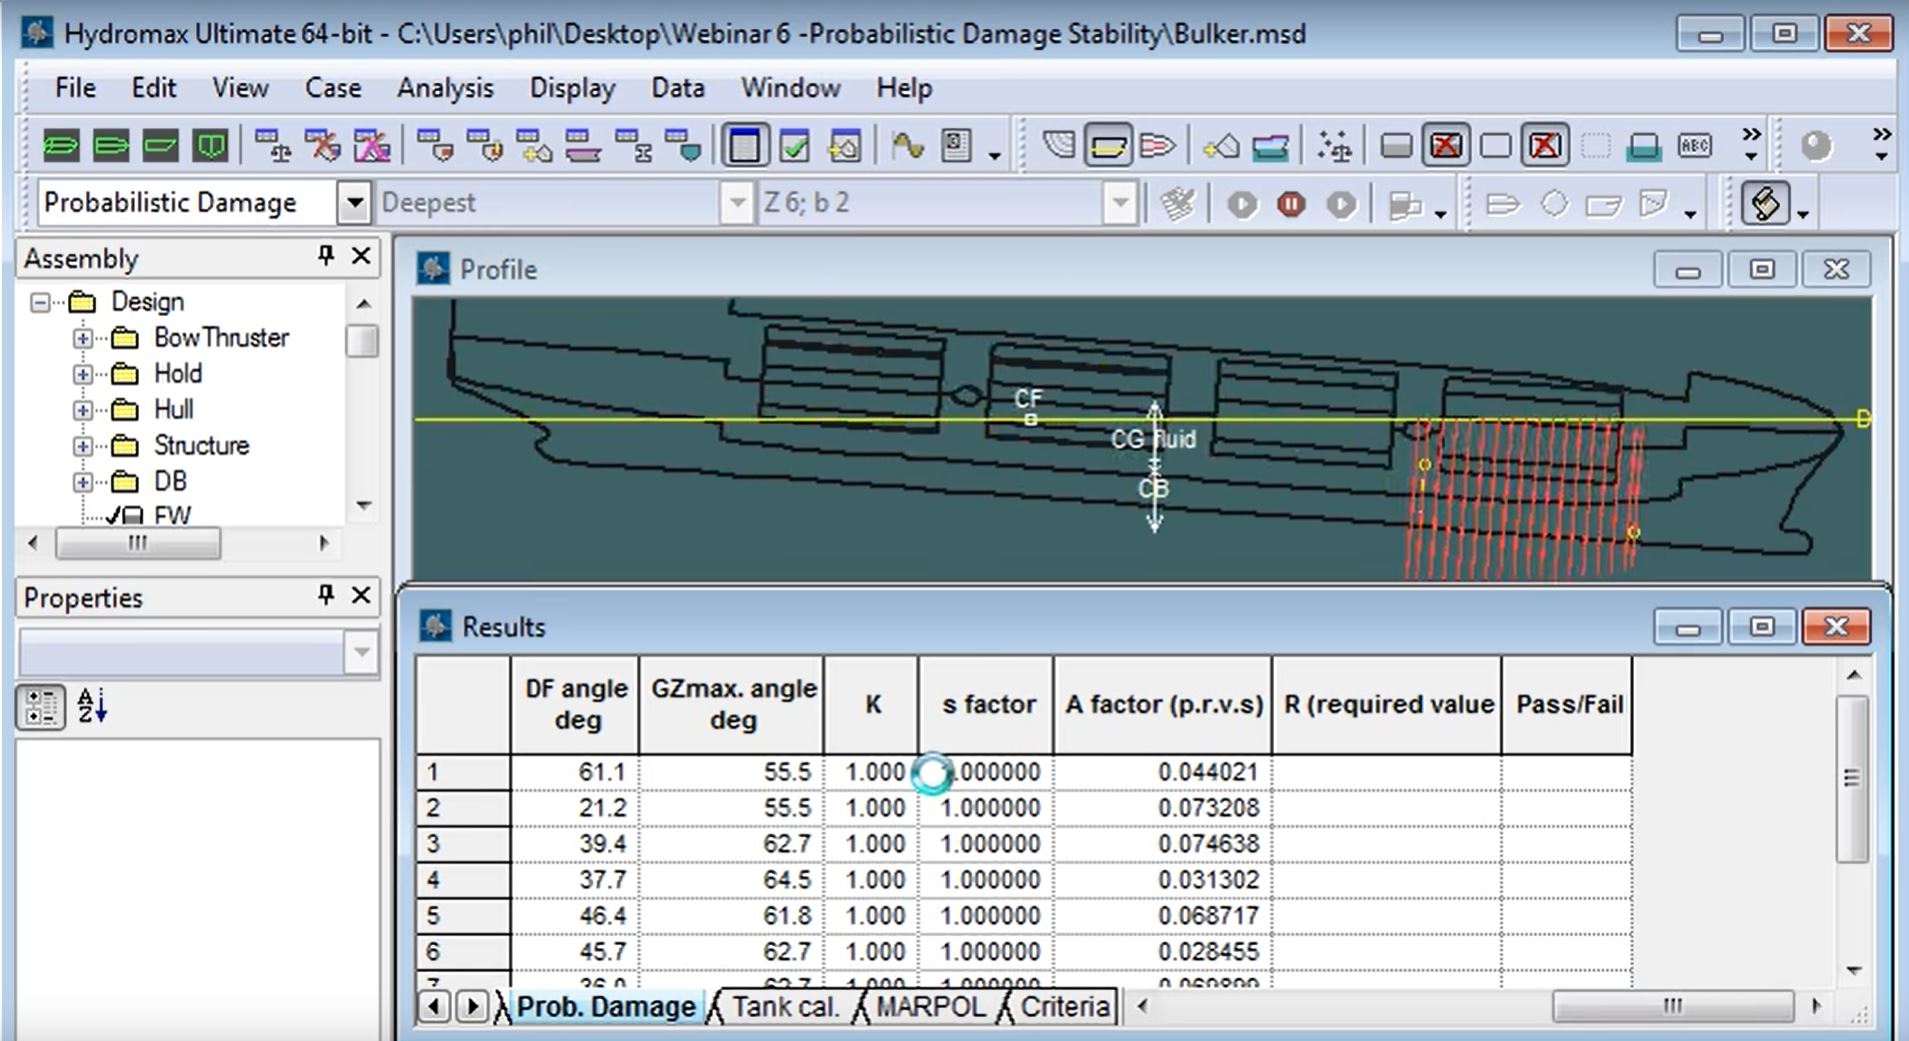Expand the Hold folder in Assembly tree
Image resolution: width=1909 pixels, height=1041 pixels.
click(x=83, y=374)
